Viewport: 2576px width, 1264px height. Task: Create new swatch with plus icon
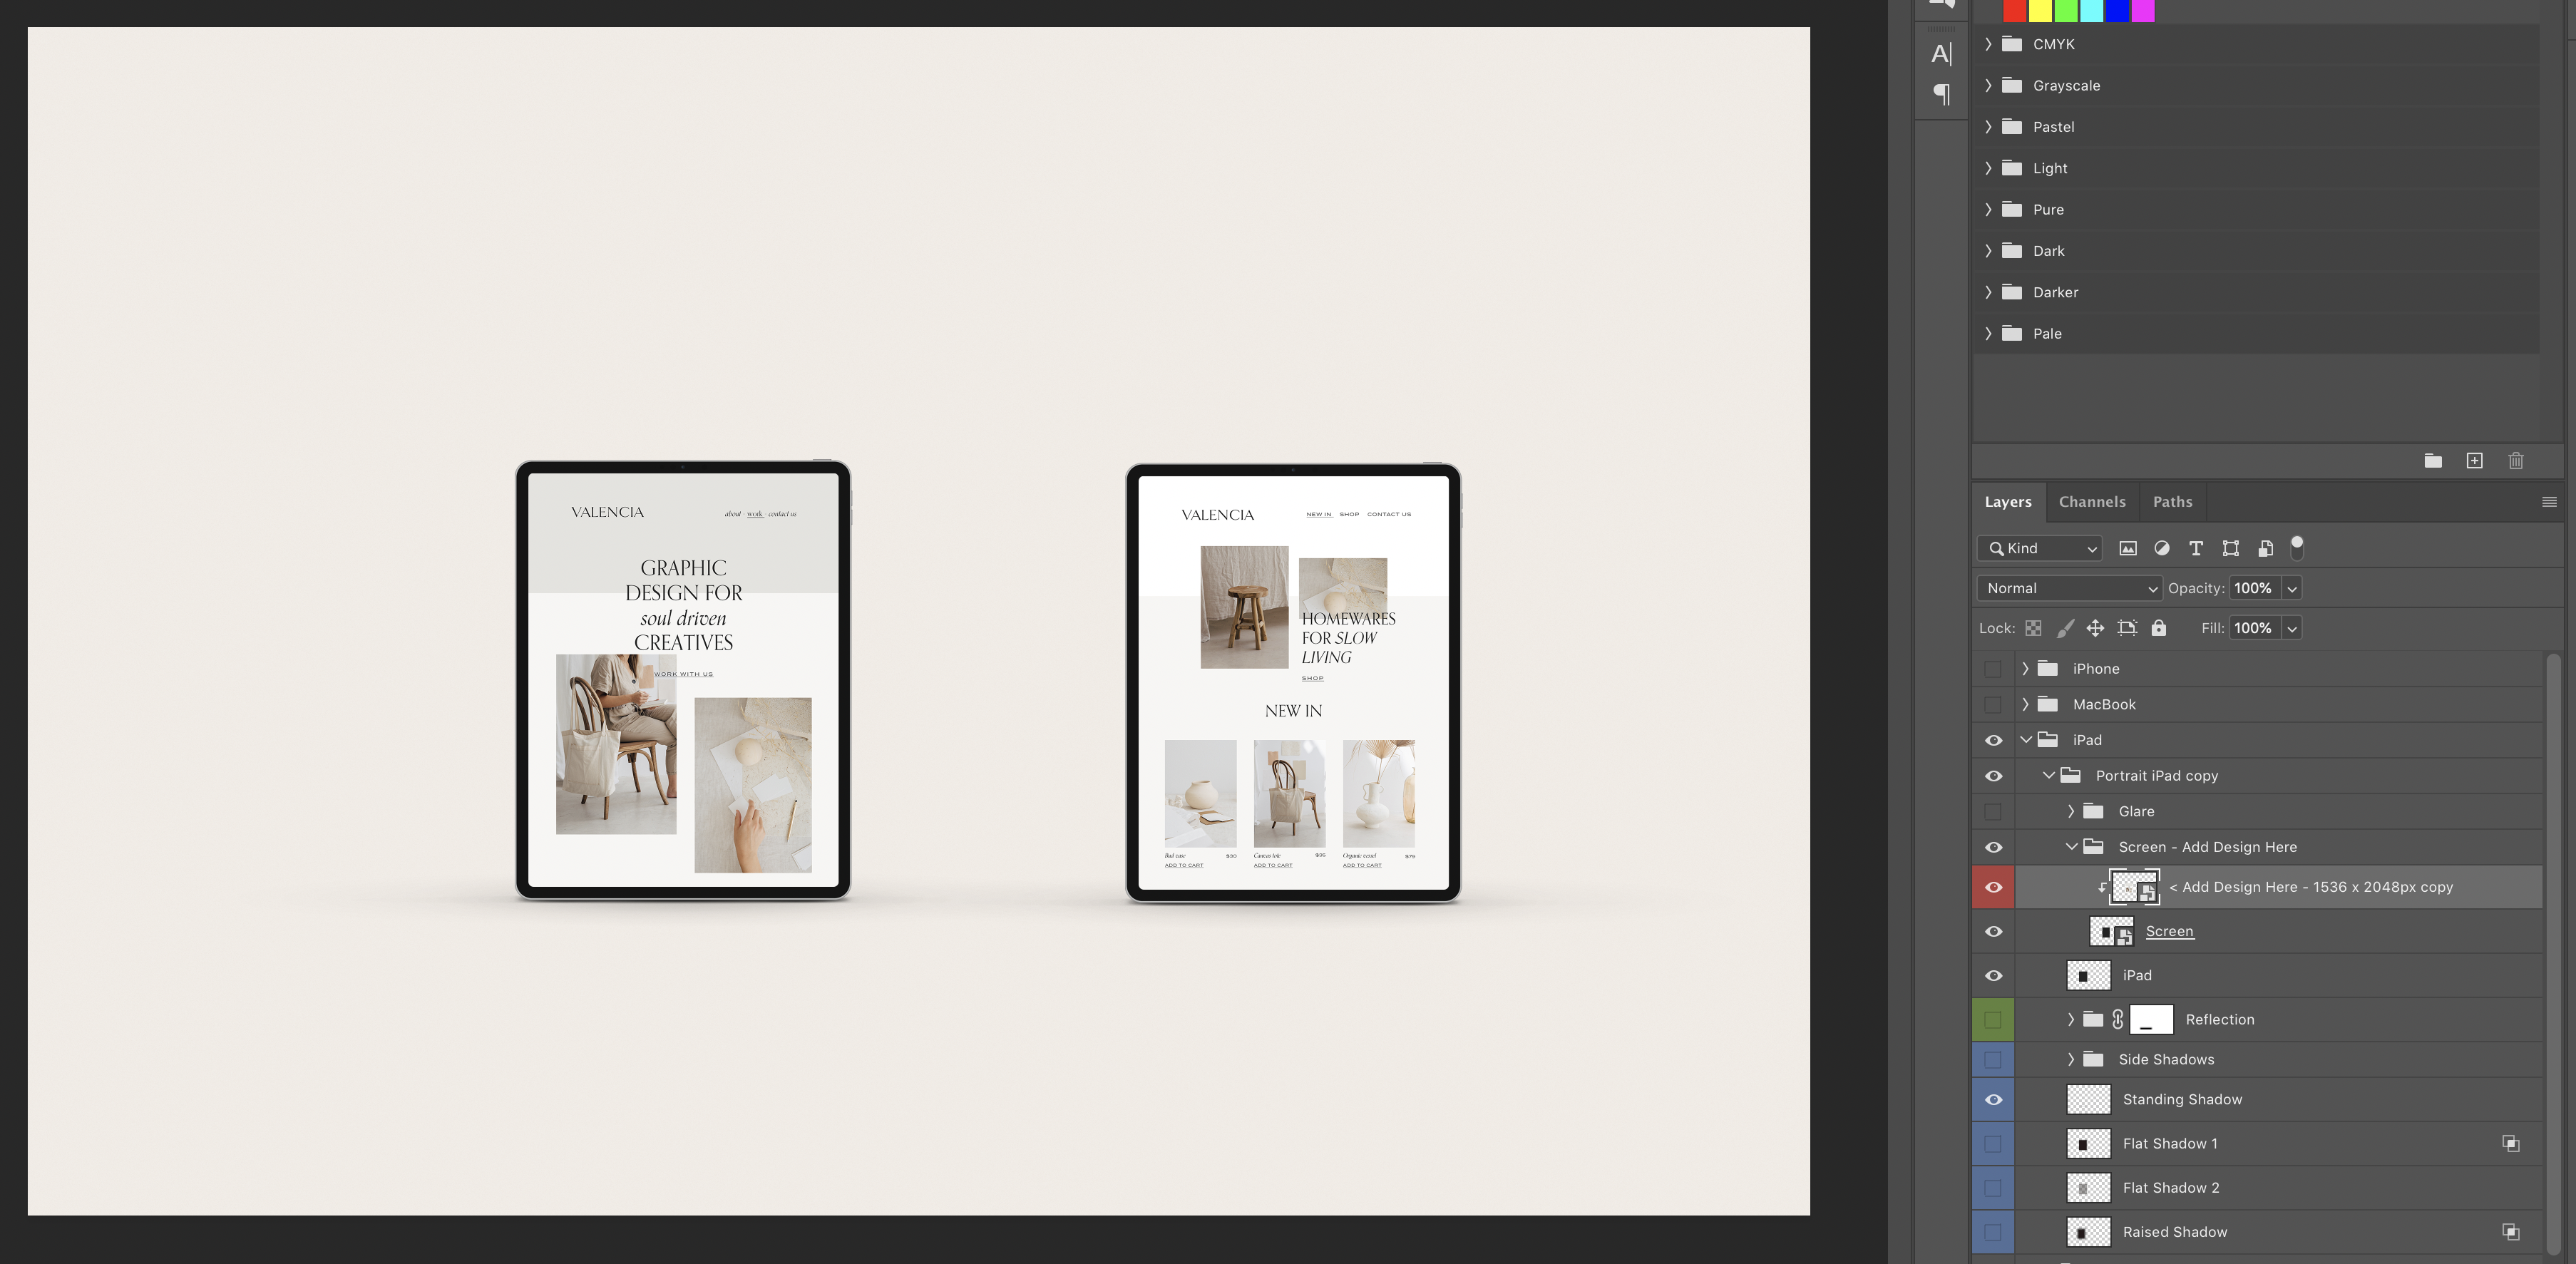2474,461
